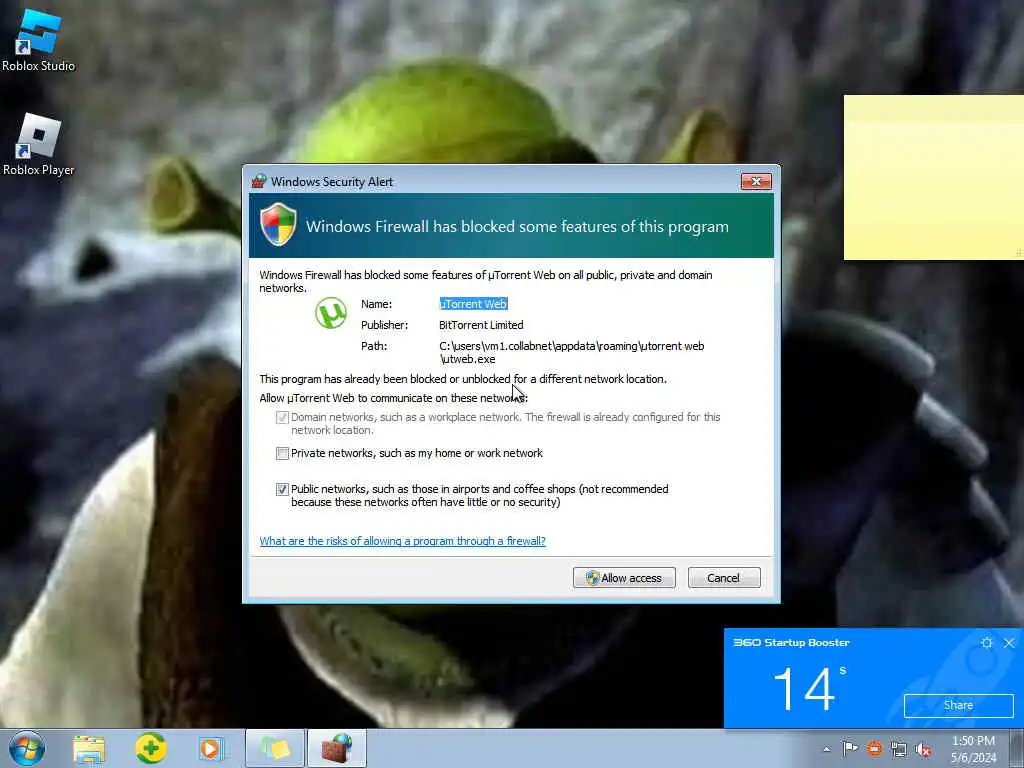Click Share in 360 Startup Booster
This screenshot has width=1024, height=768.
click(x=958, y=705)
